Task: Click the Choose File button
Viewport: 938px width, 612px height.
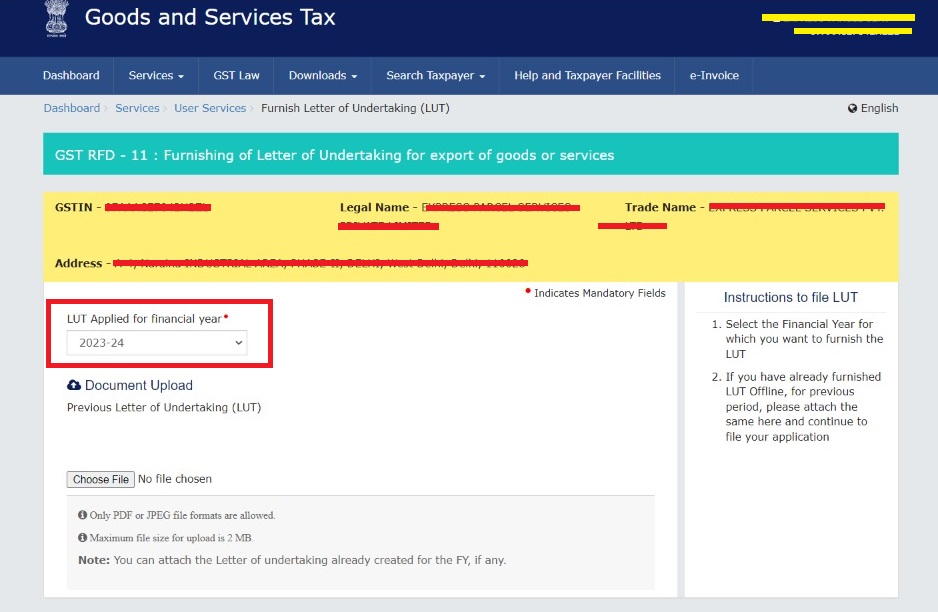Action: [x=100, y=479]
